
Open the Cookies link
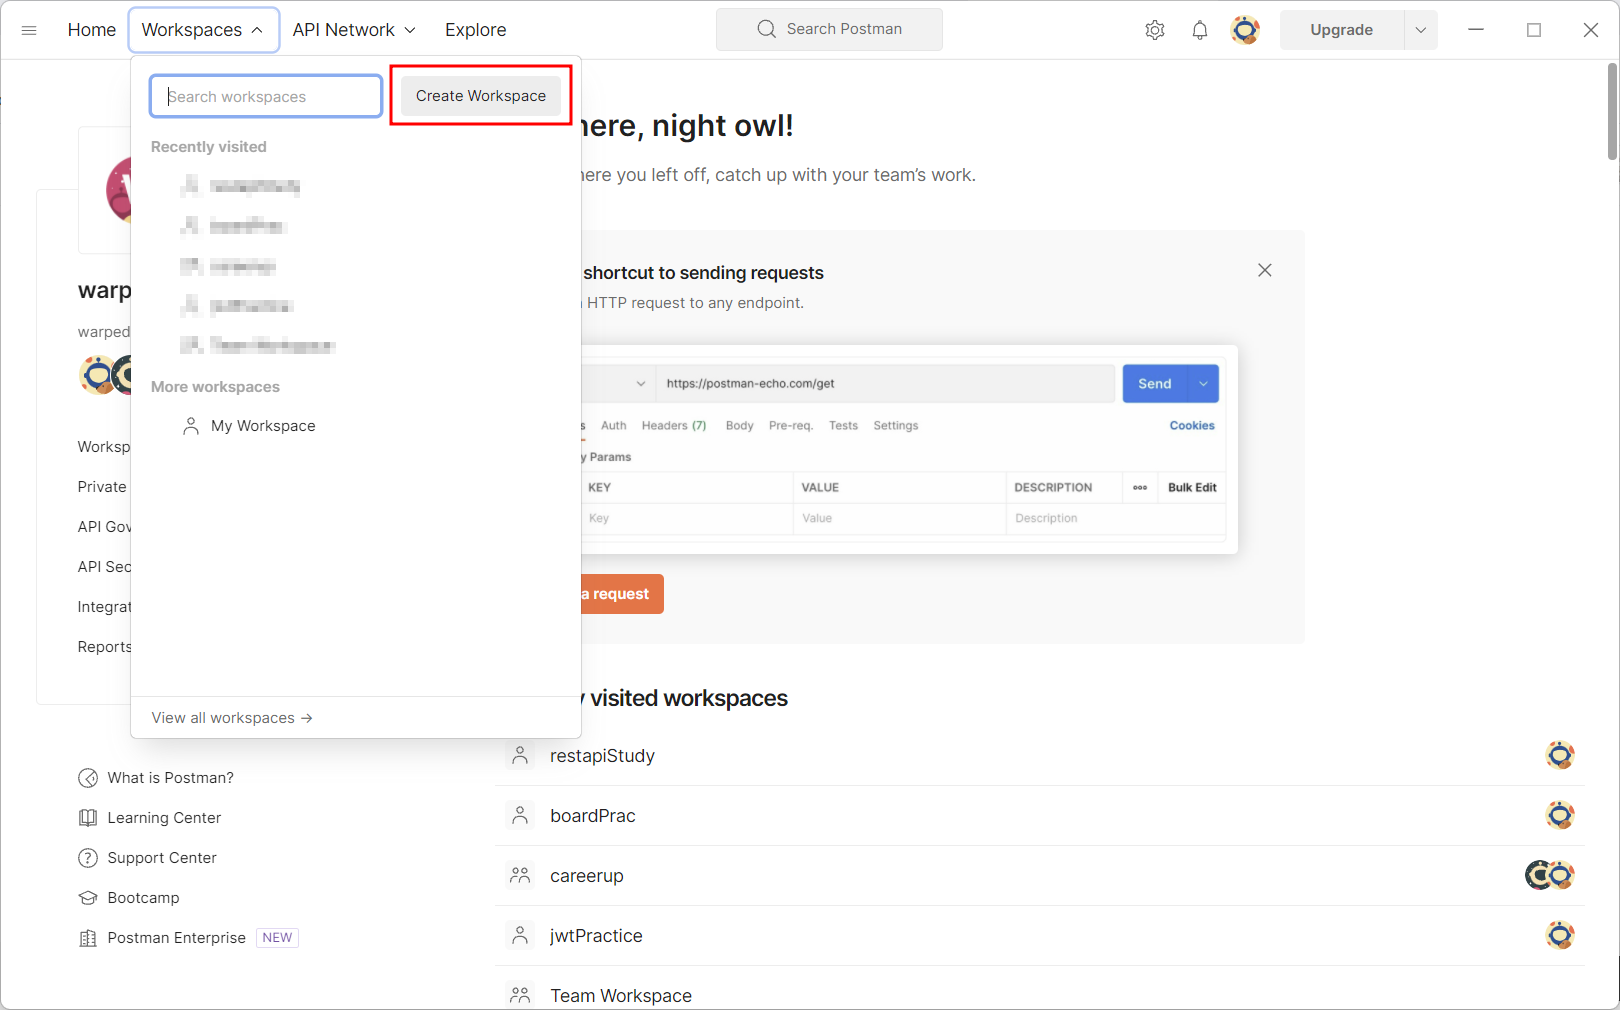(1192, 426)
